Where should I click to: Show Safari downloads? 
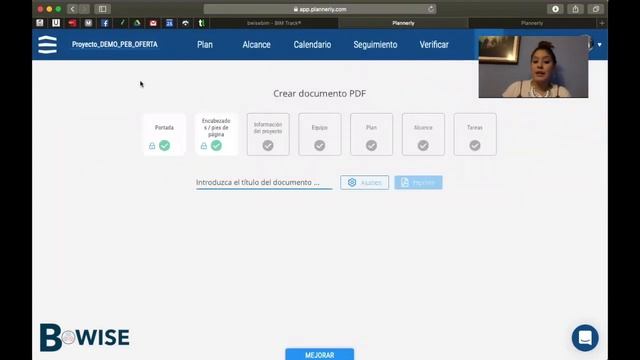[556, 9]
